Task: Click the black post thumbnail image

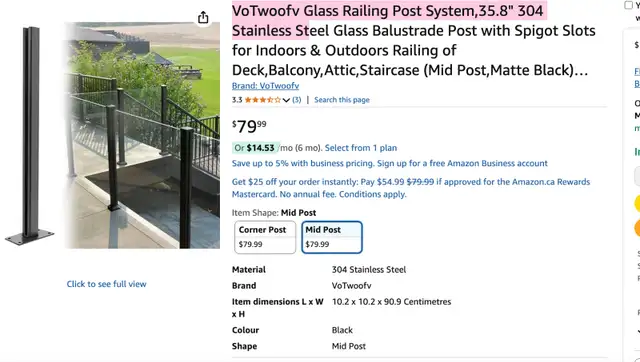Action: pos(30,136)
